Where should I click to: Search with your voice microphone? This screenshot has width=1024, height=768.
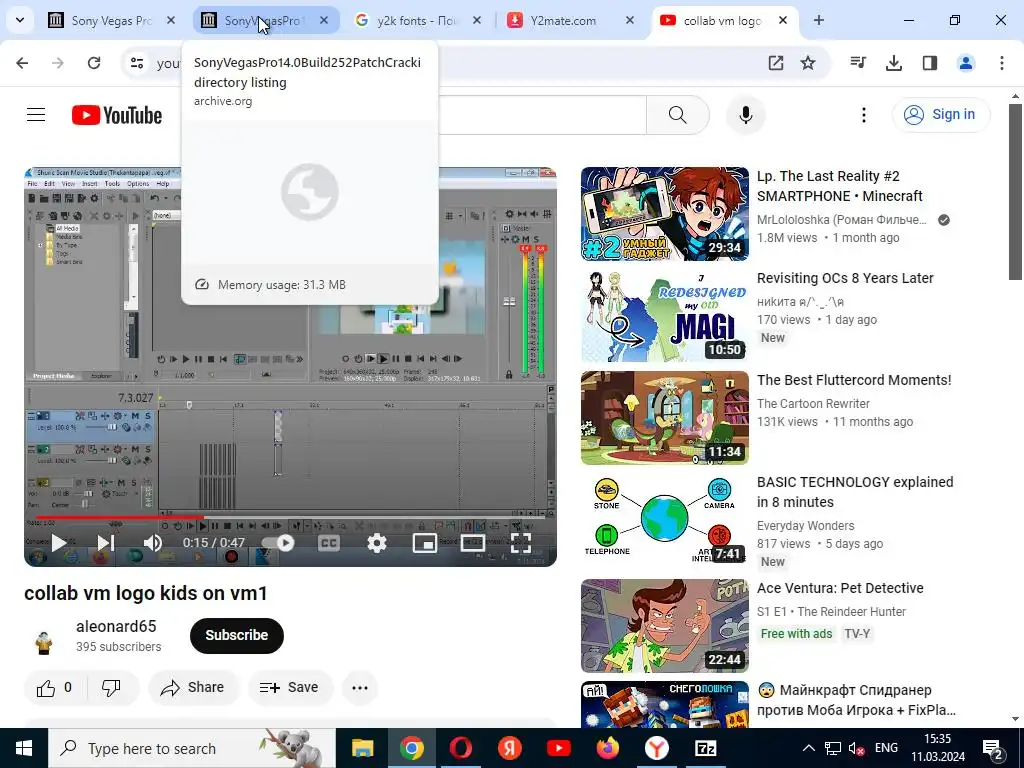(746, 115)
